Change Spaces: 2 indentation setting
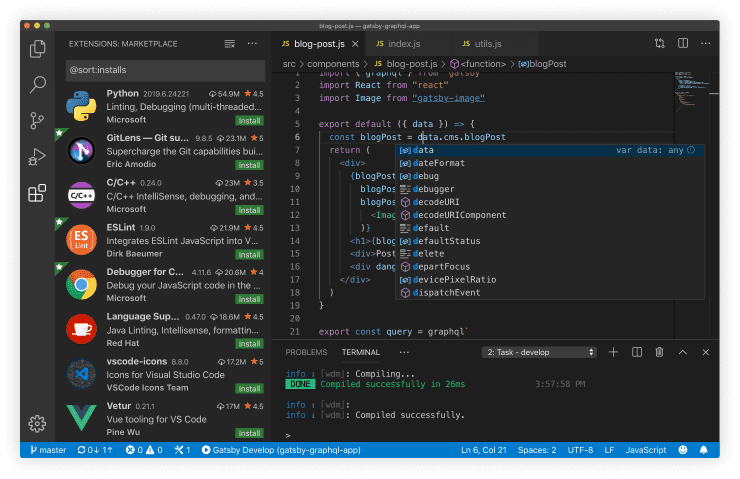 [537, 450]
